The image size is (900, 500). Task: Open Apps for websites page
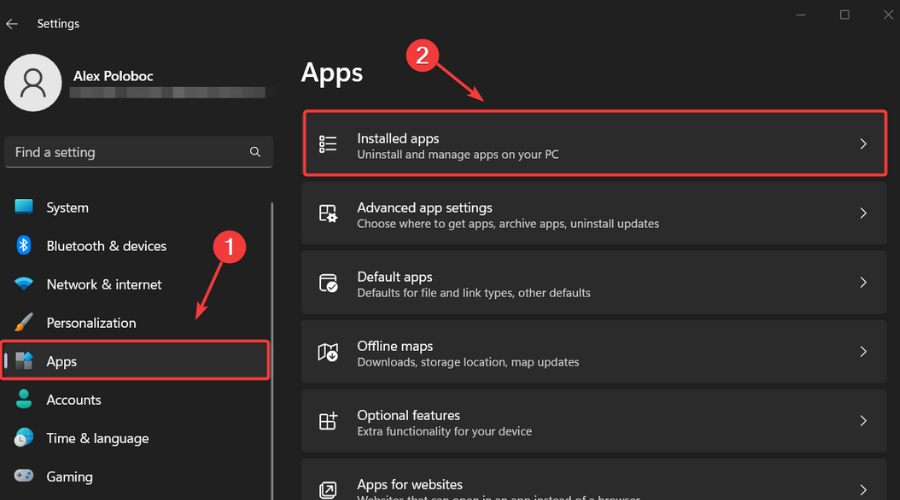click(594, 479)
